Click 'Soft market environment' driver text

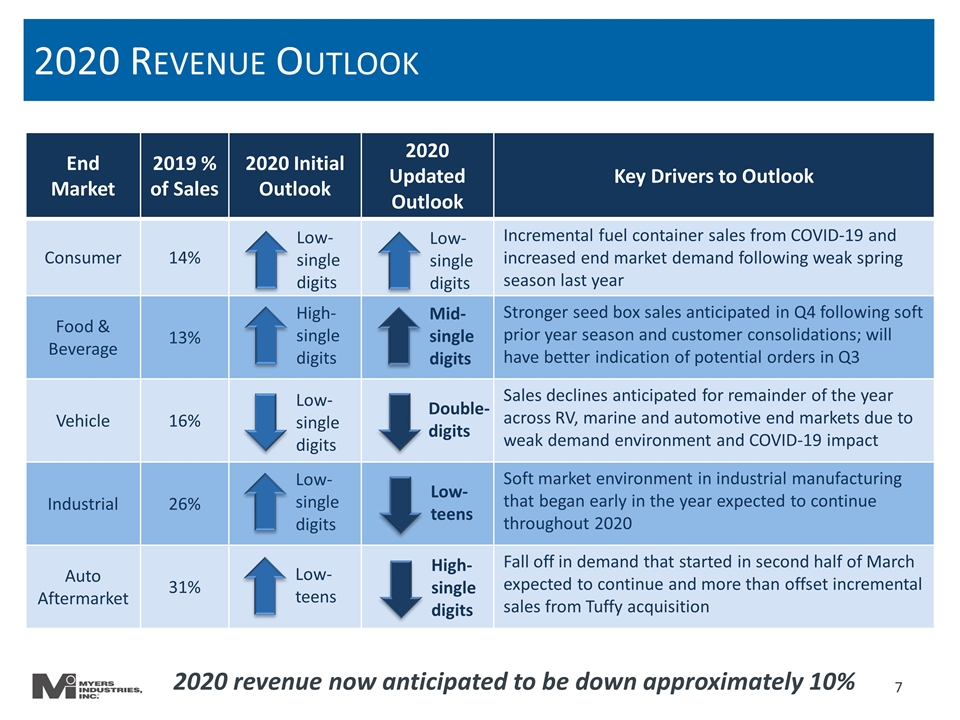tap(702, 501)
